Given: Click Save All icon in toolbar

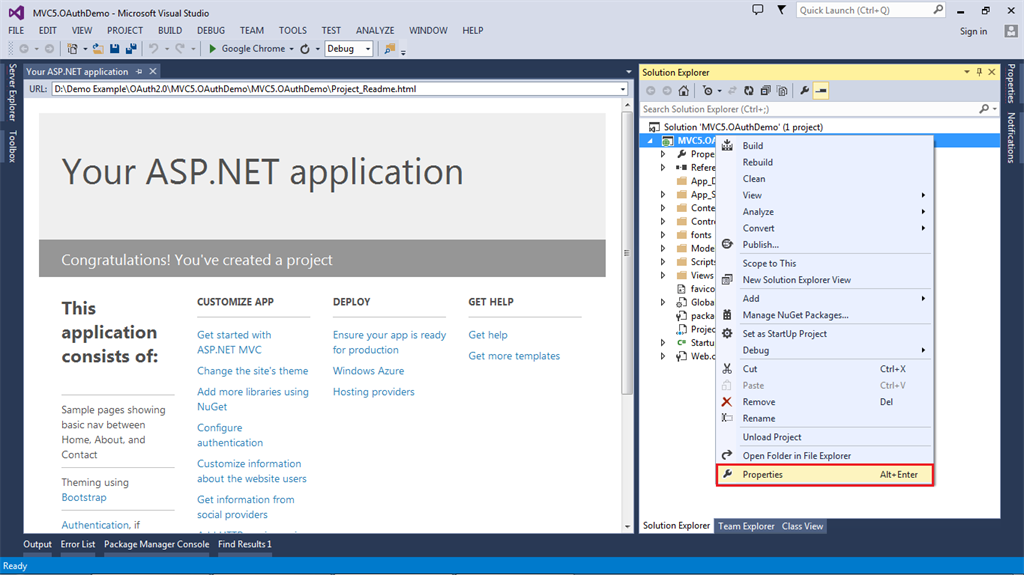Looking at the screenshot, I should (x=131, y=48).
